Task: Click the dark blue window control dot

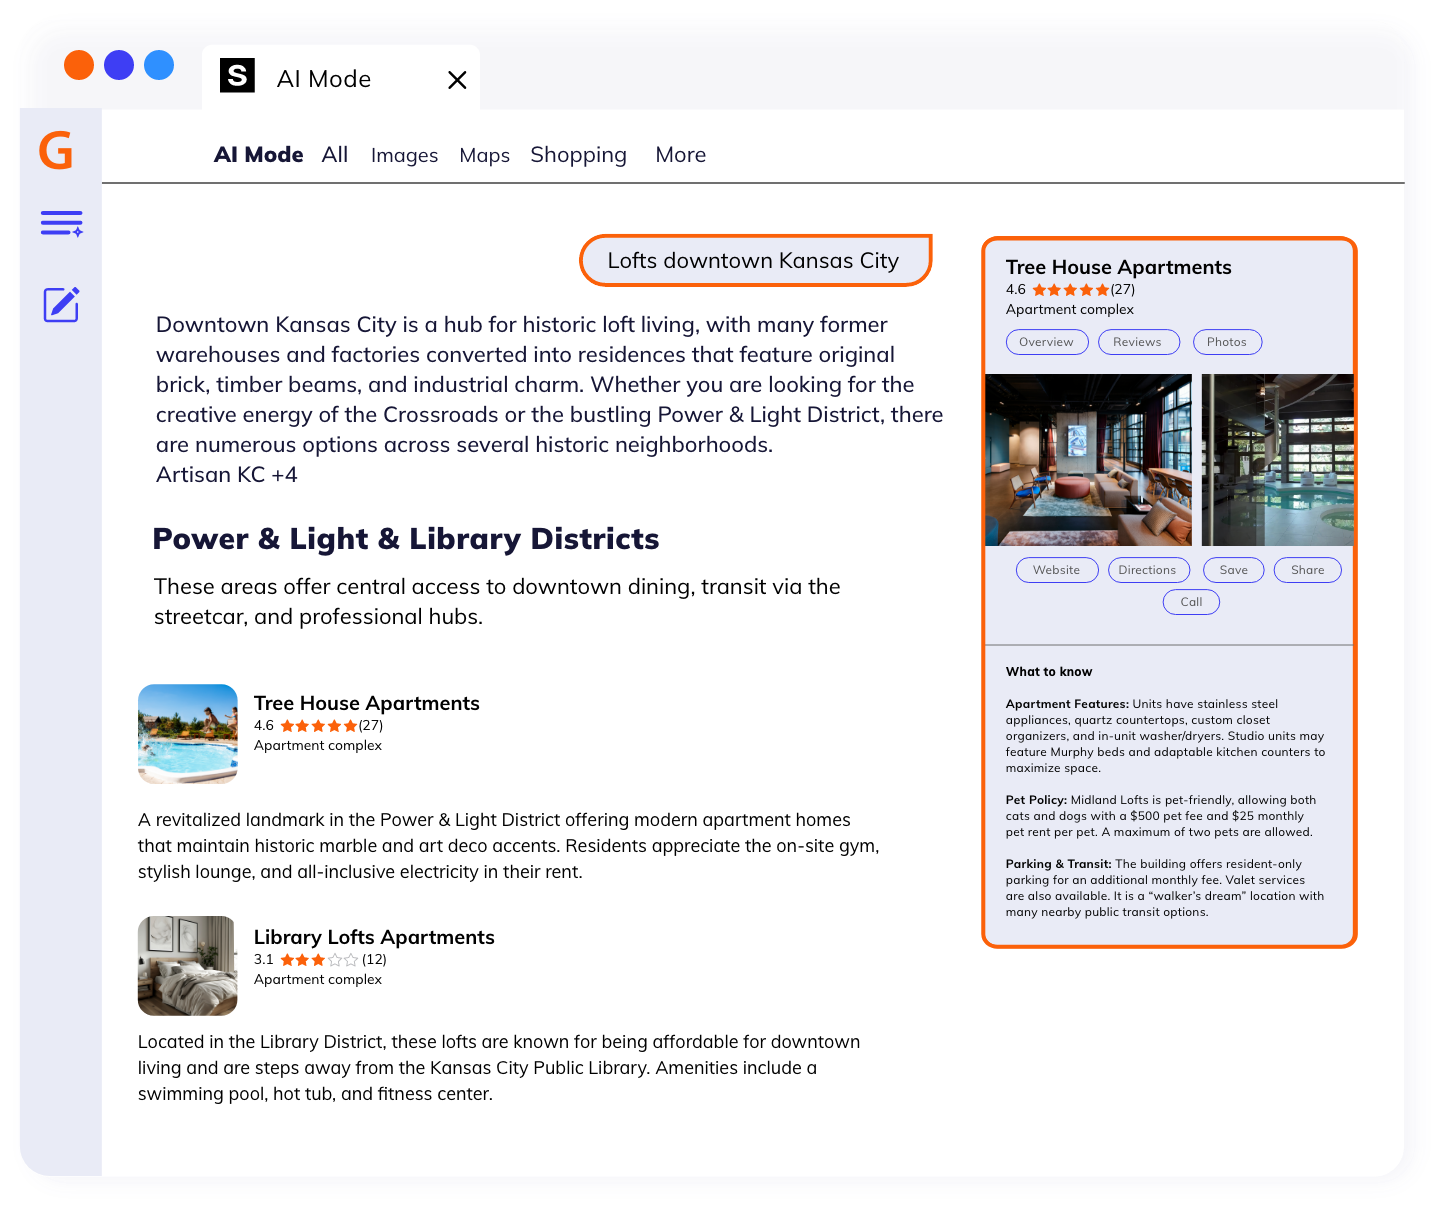Action: click(119, 65)
